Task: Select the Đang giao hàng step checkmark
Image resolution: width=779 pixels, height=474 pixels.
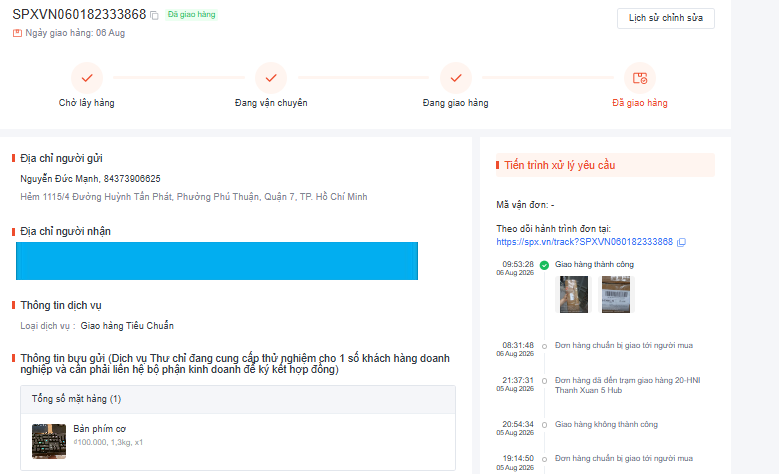Action: click(x=456, y=78)
